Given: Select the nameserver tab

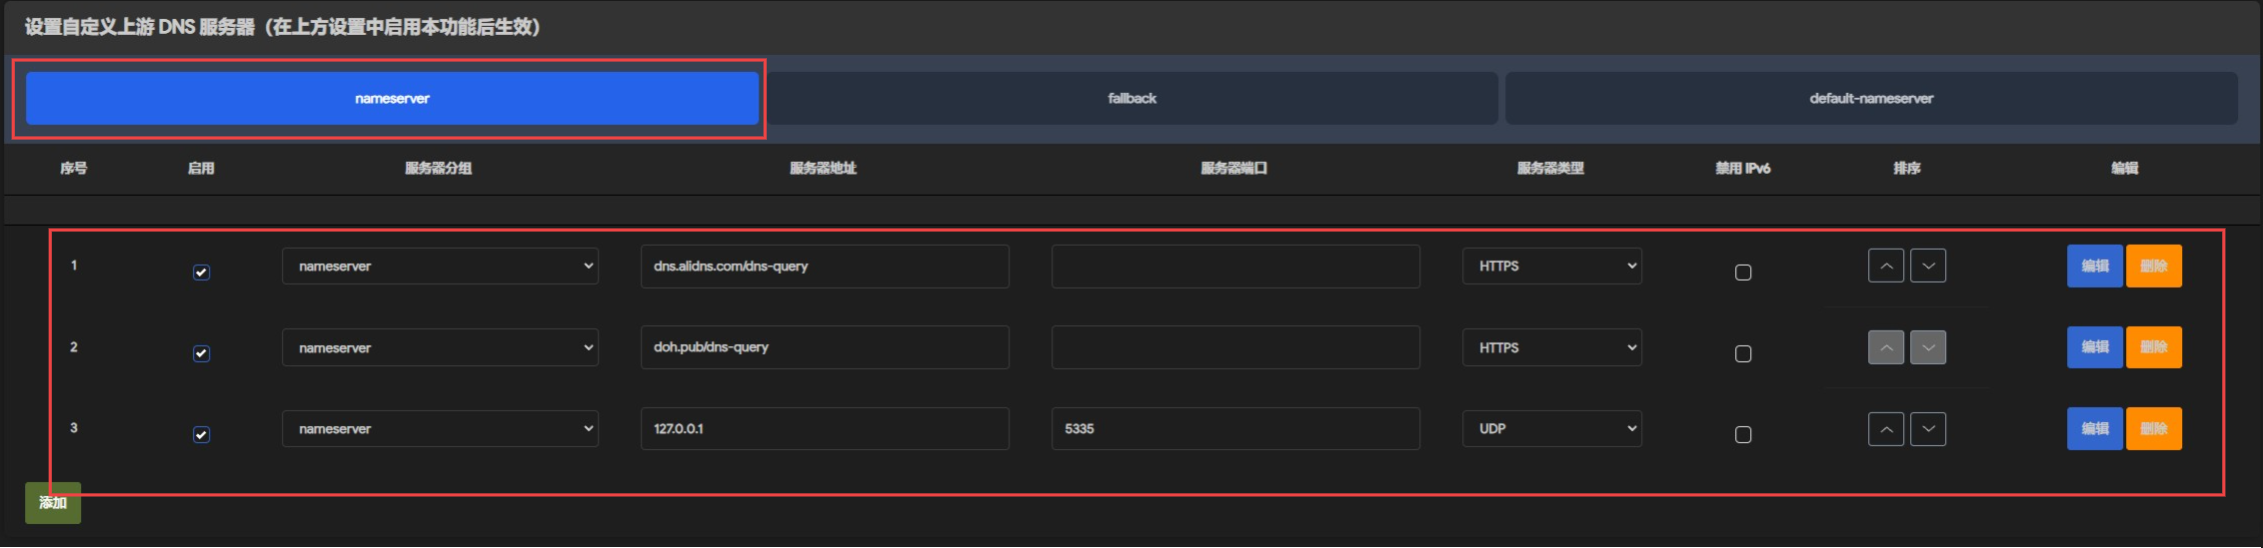Looking at the screenshot, I should (392, 98).
